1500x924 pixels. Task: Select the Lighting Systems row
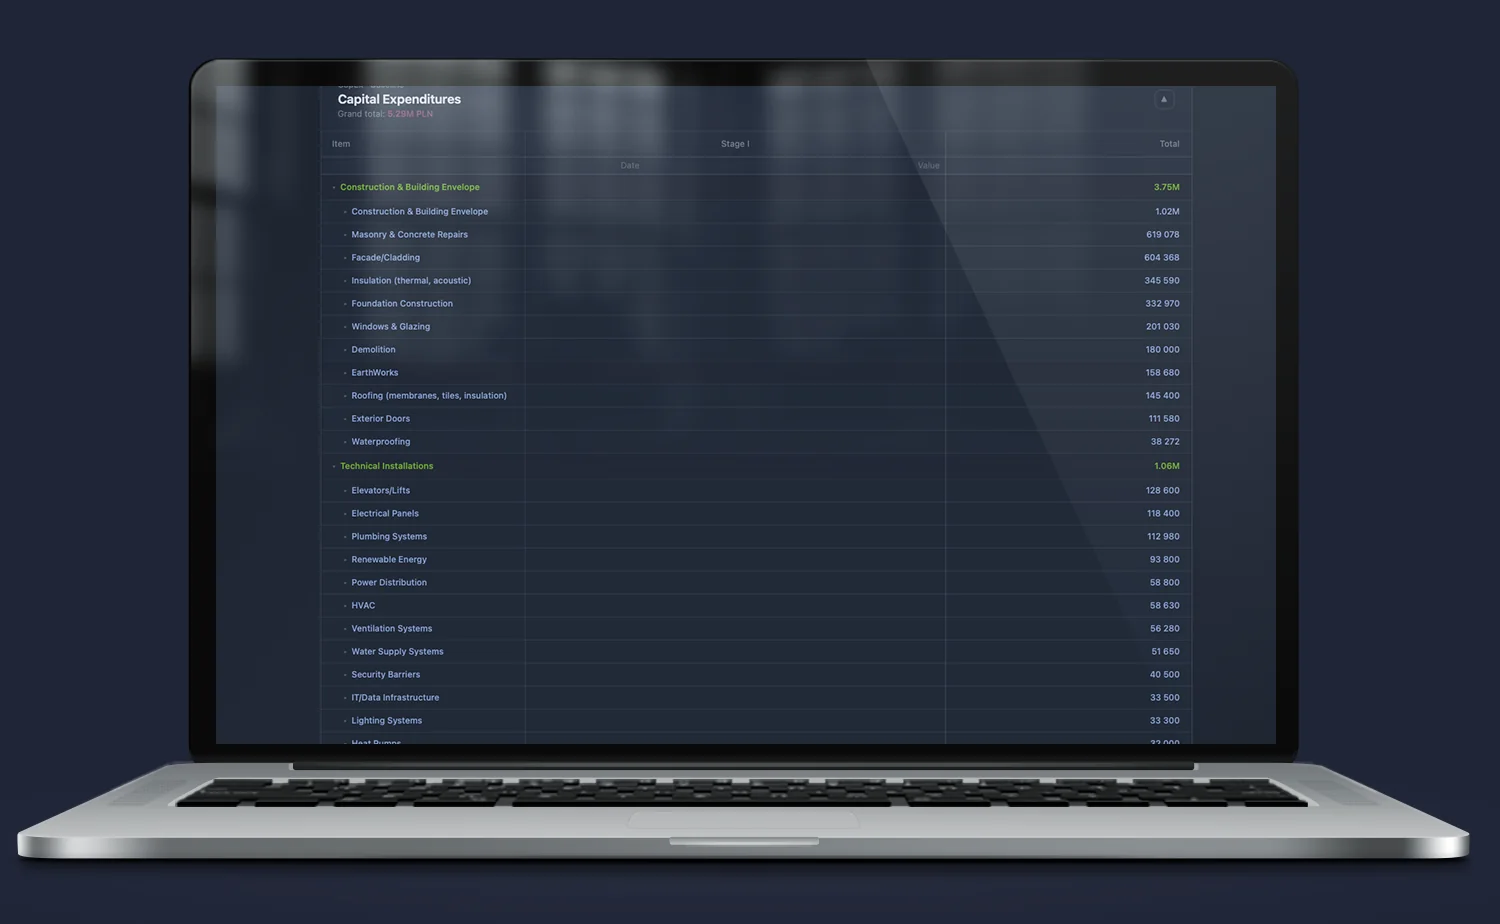coord(756,721)
